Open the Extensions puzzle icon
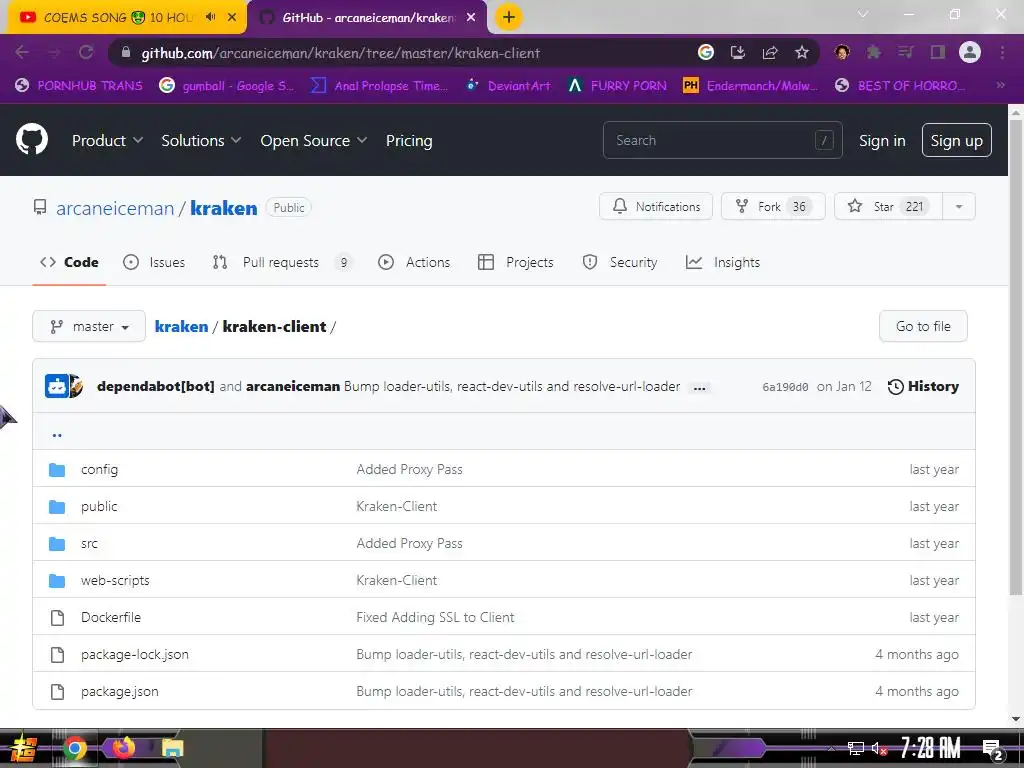Viewport: 1024px width, 768px height. point(874,52)
